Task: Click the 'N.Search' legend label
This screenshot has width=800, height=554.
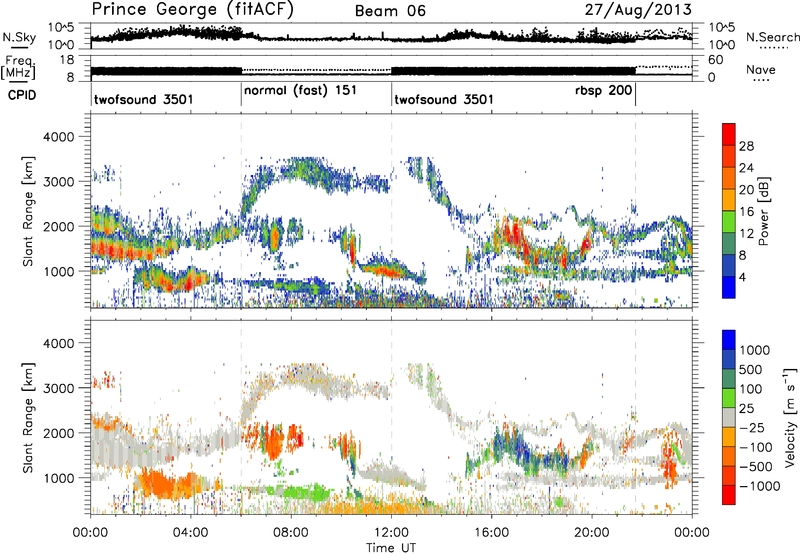Action: pyautogui.click(x=773, y=37)
